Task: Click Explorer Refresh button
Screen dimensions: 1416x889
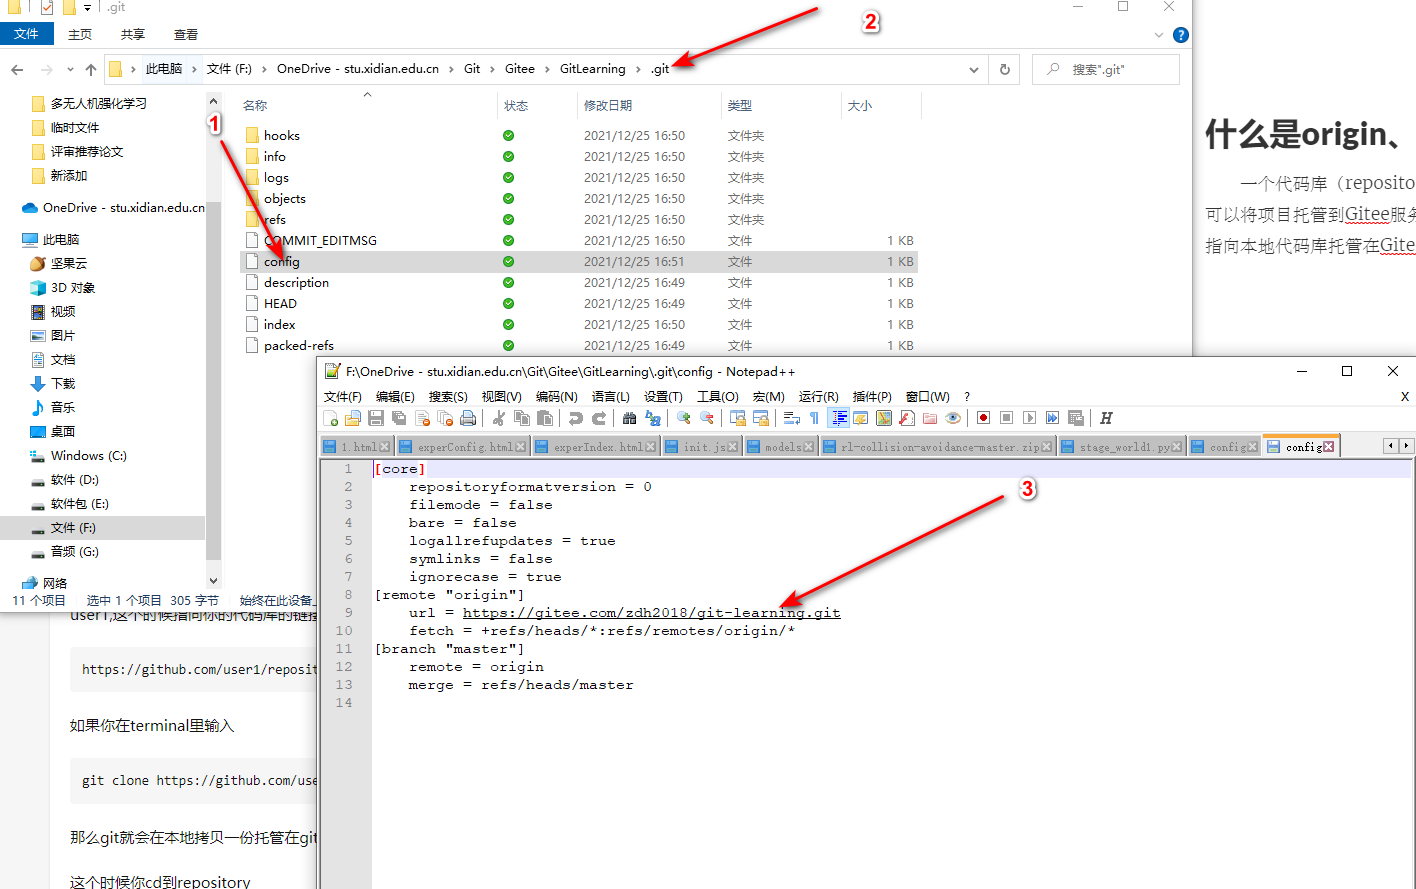Action: pos(1005,70)
